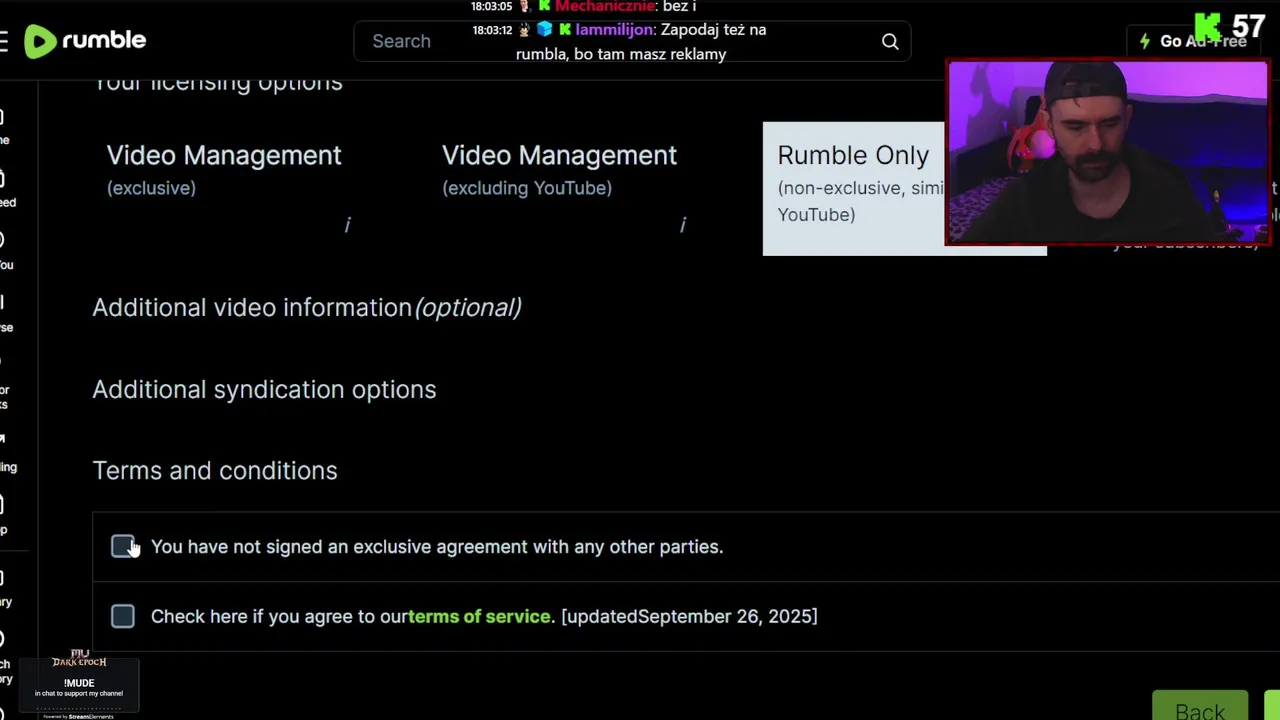This screenshot has height=720, width=1280.
Task: Open info icon for Video Management (exclusive)
Action: [x=347, y=226]
